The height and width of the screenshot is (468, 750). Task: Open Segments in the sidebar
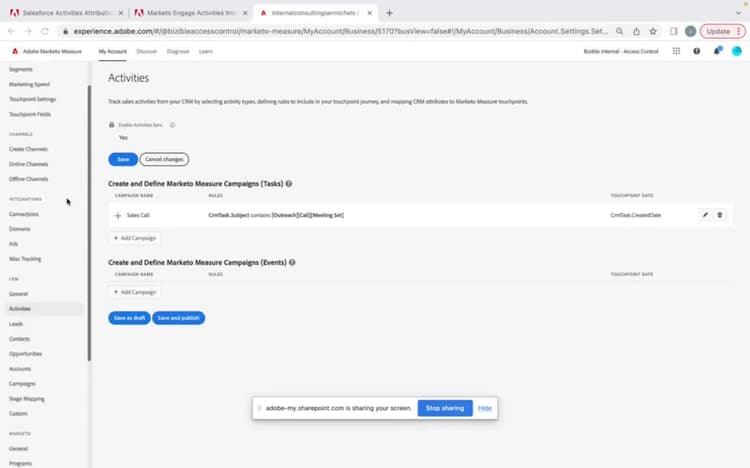pos(21,69)
